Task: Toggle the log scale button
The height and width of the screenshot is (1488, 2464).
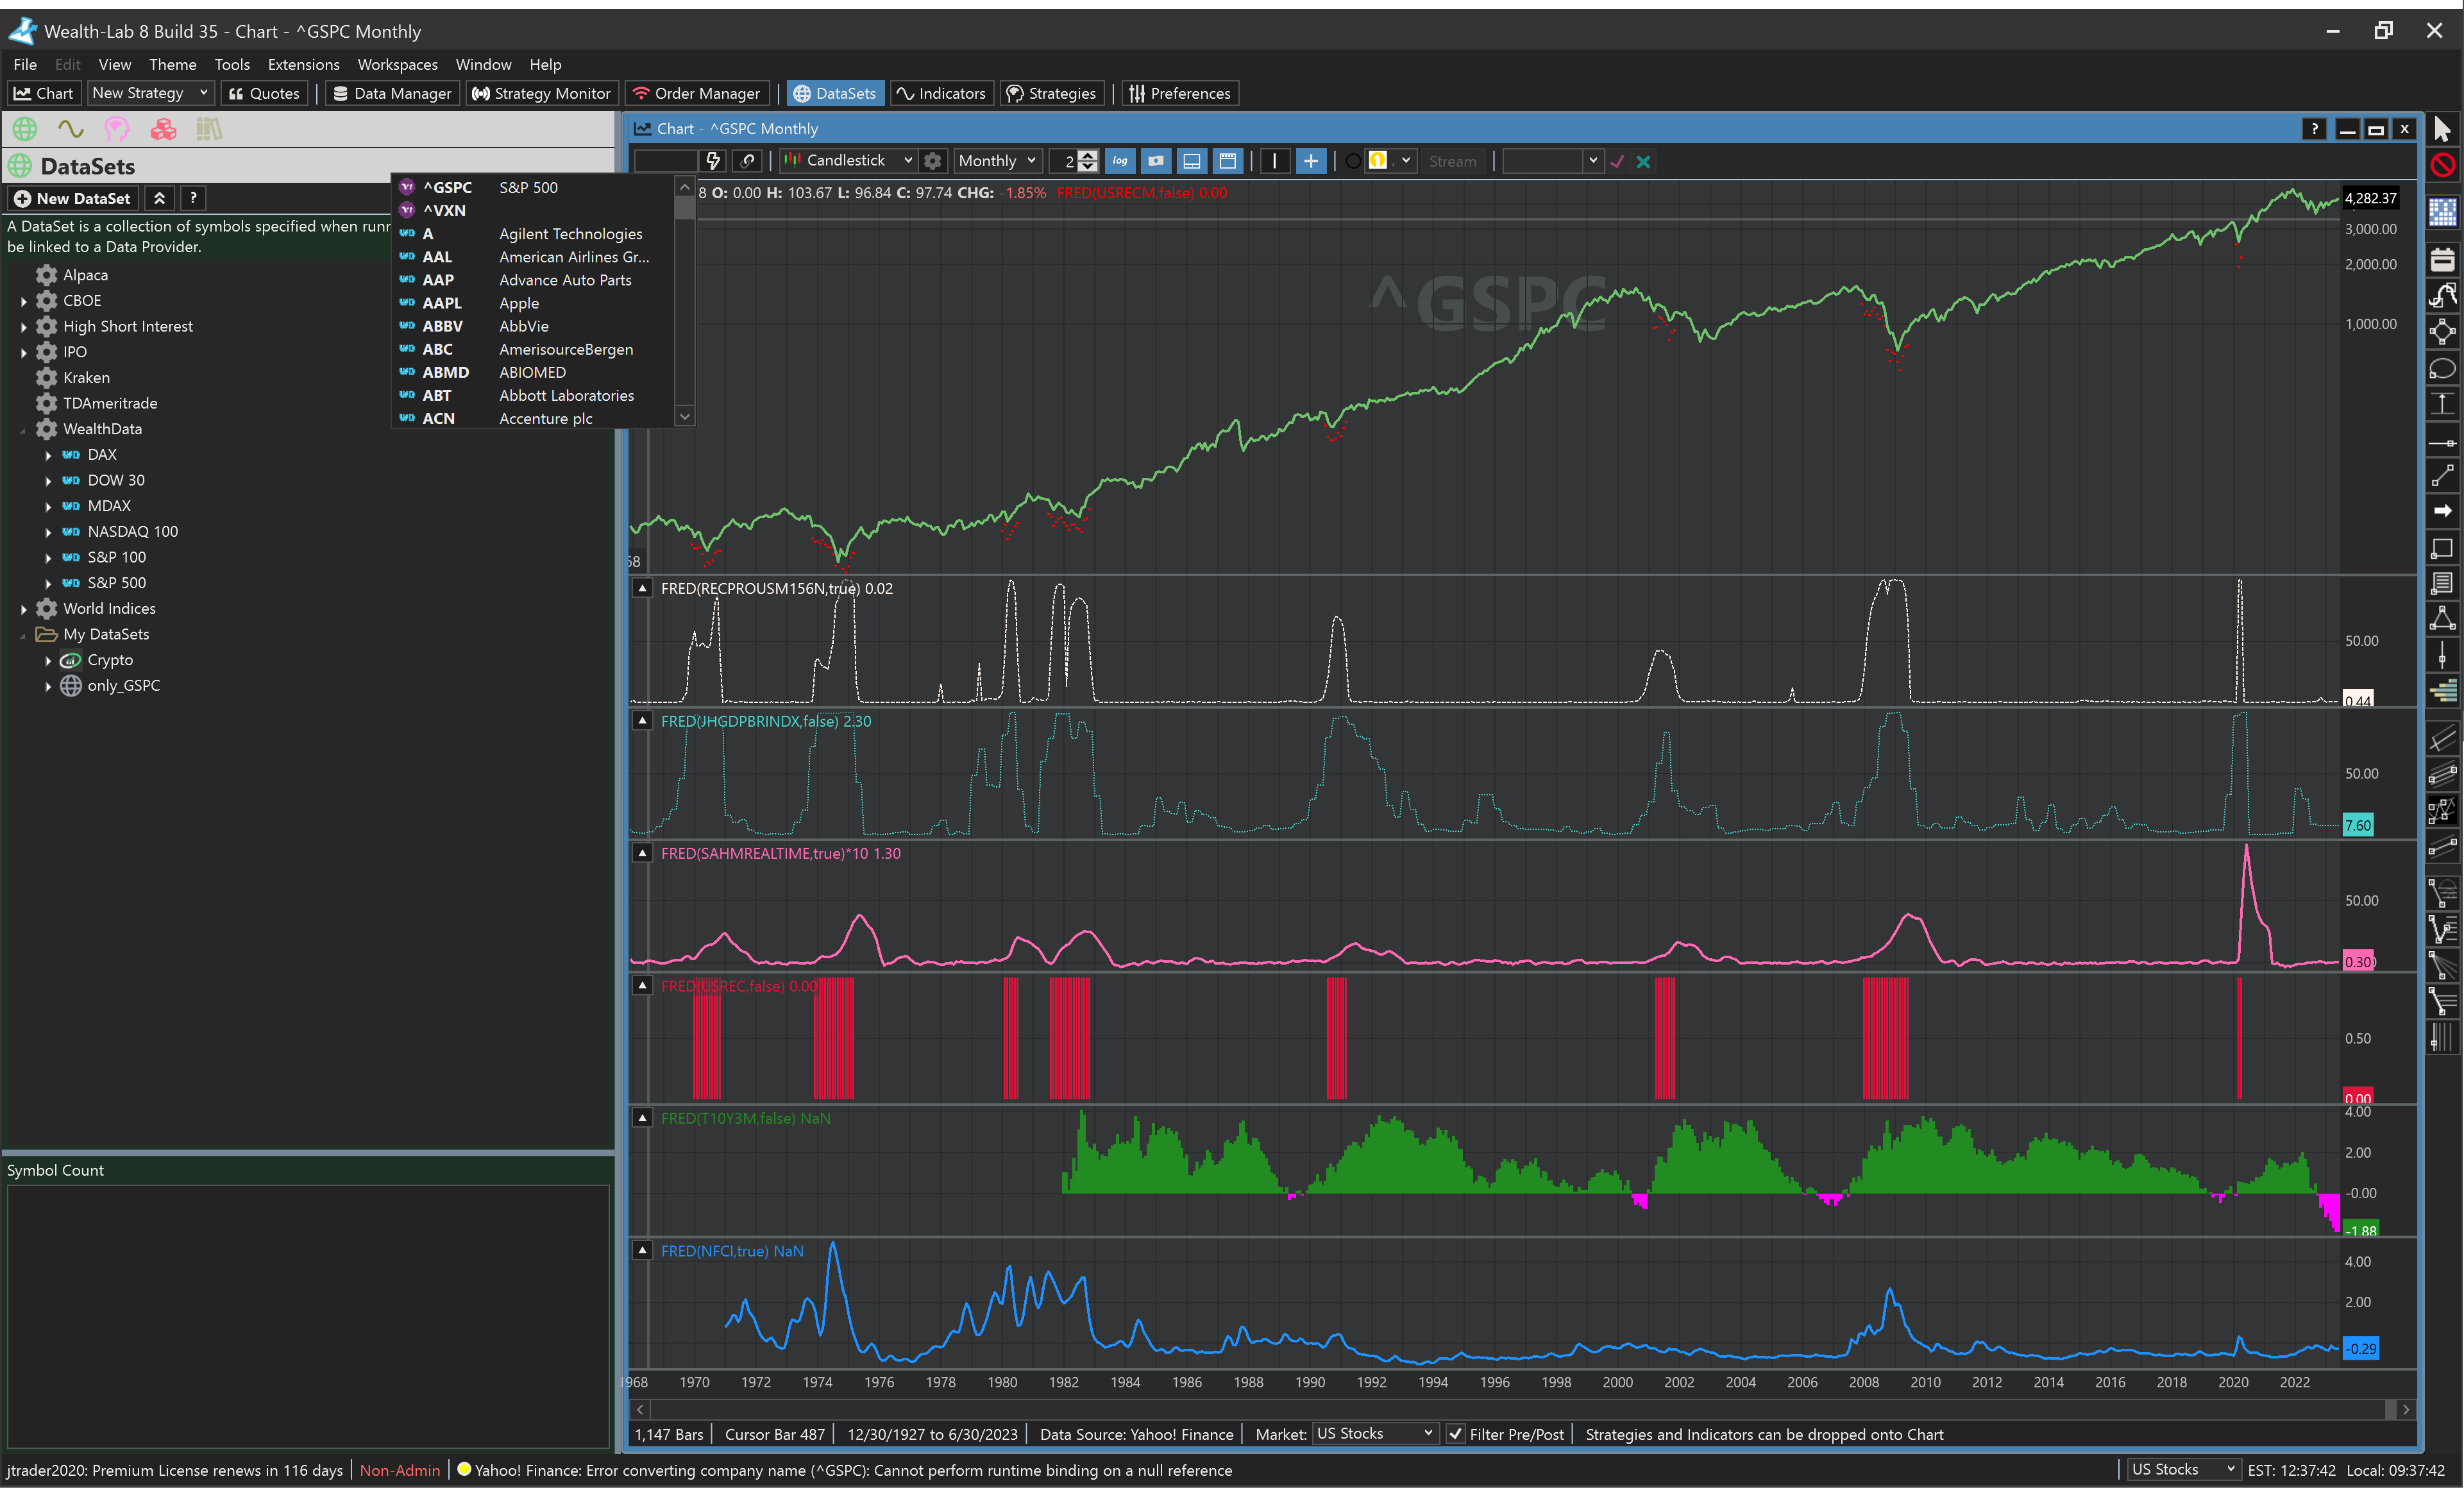Action: click(1119, 161)
